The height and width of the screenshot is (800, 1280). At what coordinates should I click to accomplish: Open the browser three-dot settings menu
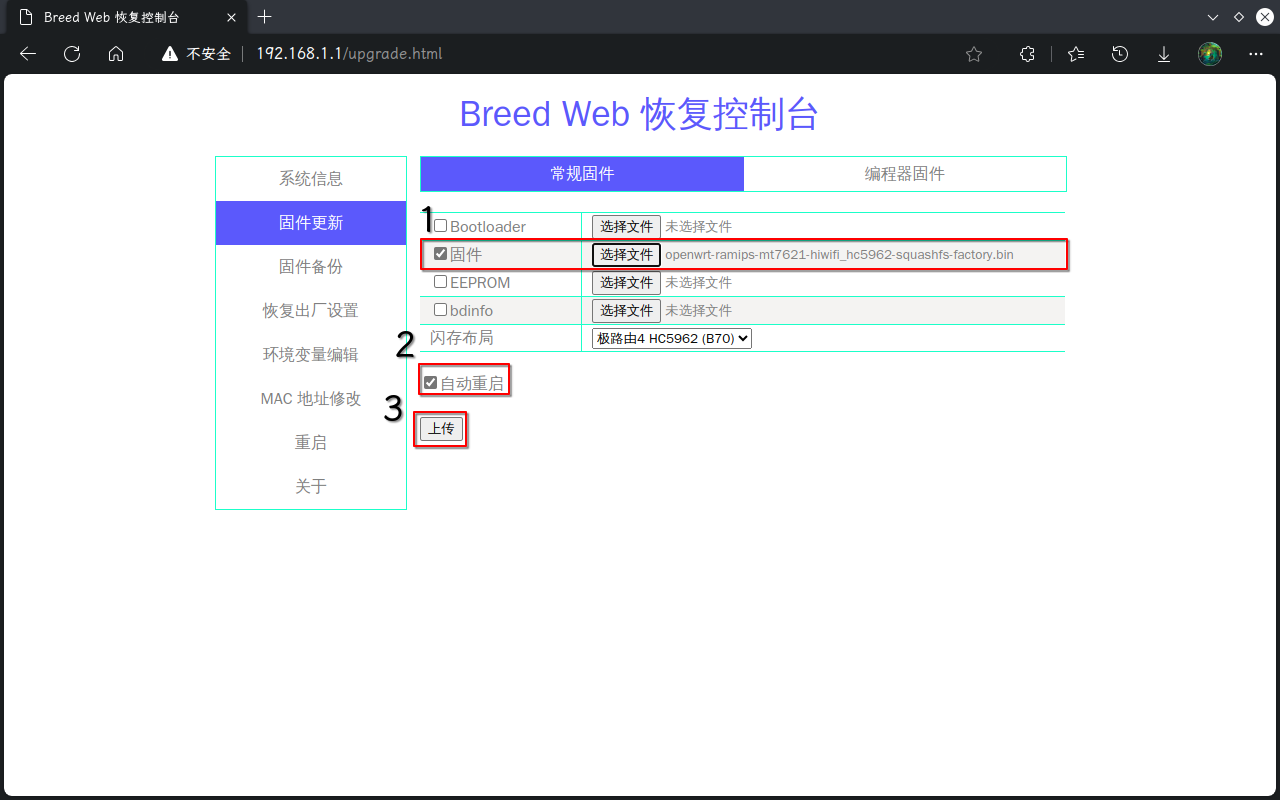point(1256,54)
